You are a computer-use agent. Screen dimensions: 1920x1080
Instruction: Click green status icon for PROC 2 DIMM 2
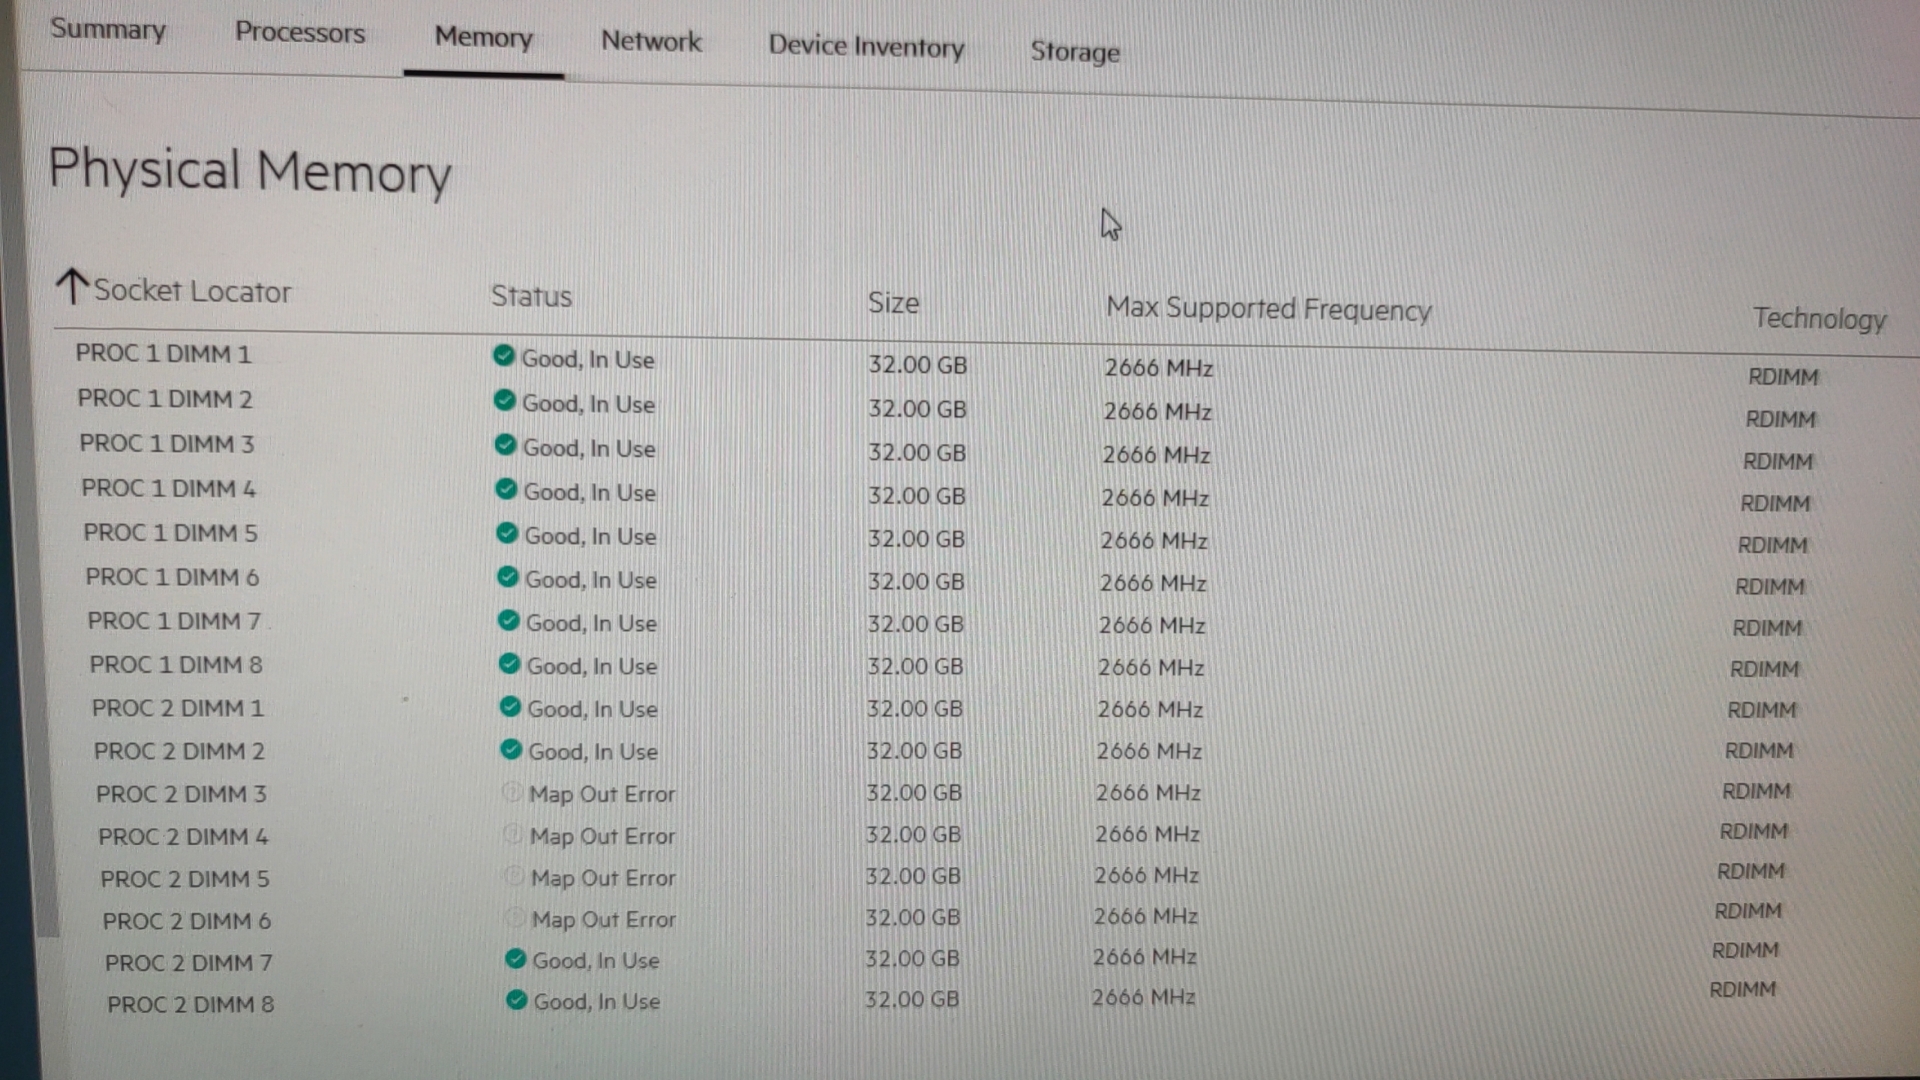[511, 749]
